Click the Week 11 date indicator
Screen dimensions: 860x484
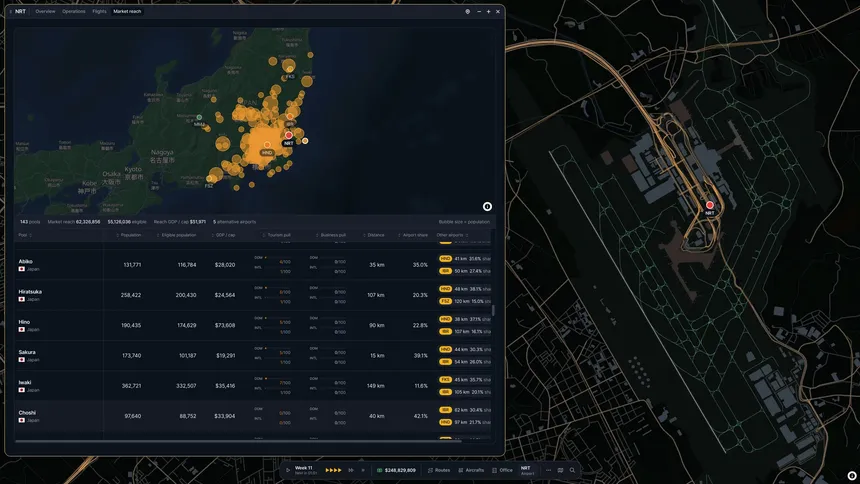coord(305,470)
